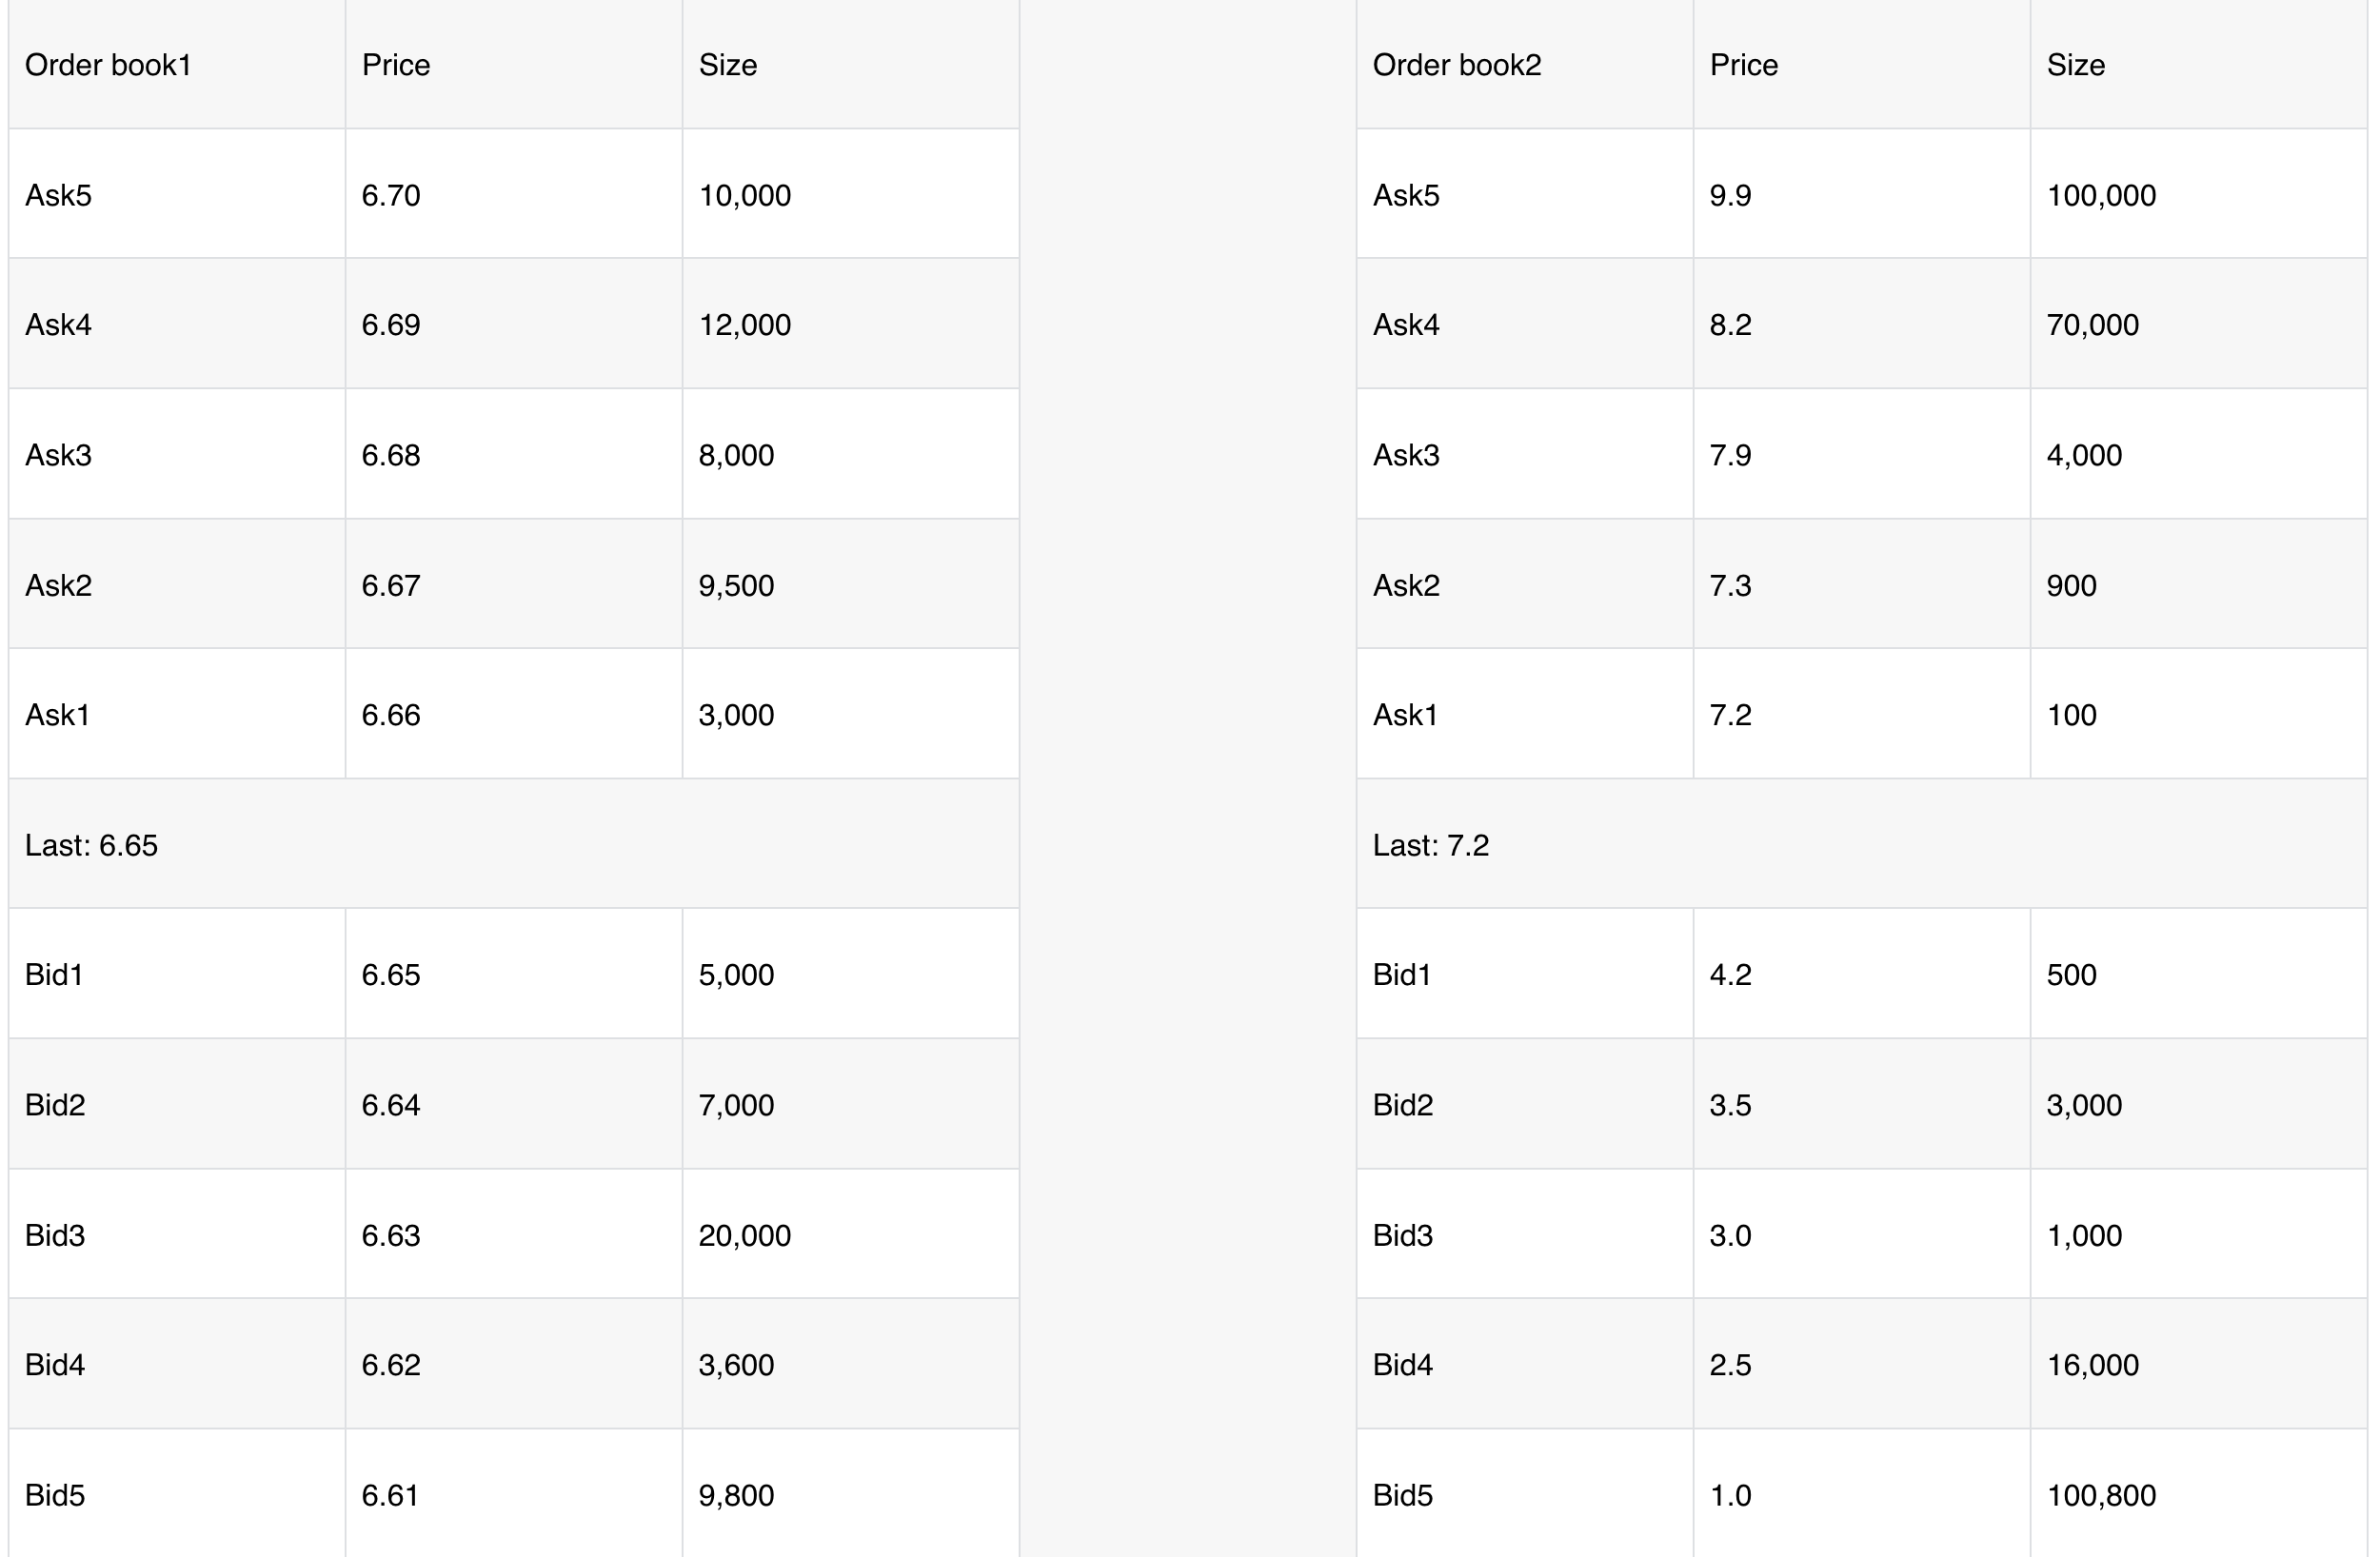Select Bid1 price 6.65
Screen dimensions: 2380x1557
click(514, 974)
